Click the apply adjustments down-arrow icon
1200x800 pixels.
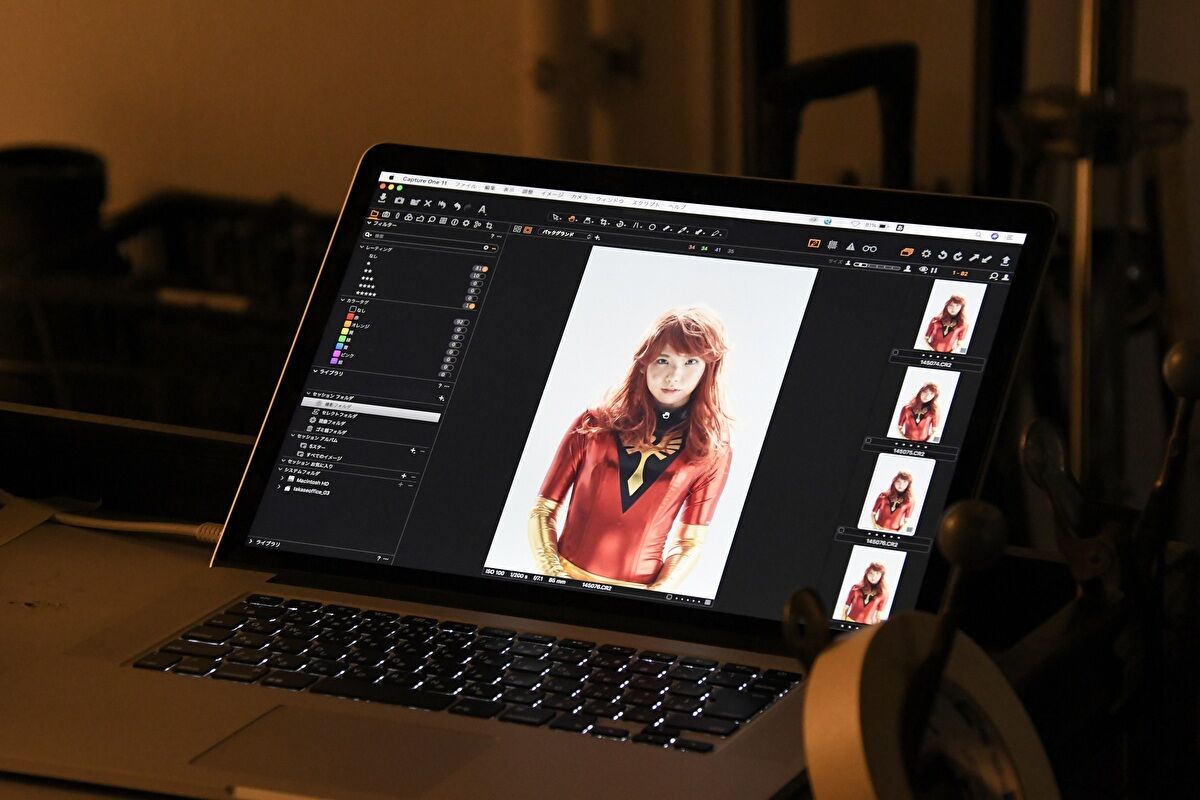tap(987, 259)
